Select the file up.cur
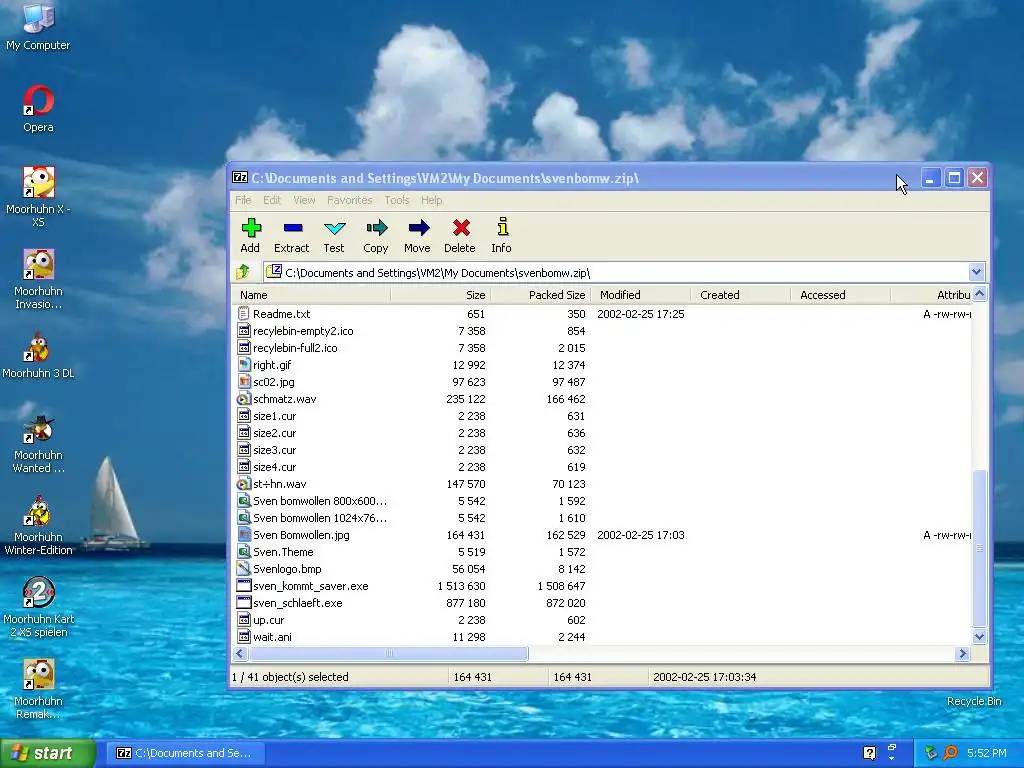This screenshot has height=768, width=1024. [x=268, y=620]
